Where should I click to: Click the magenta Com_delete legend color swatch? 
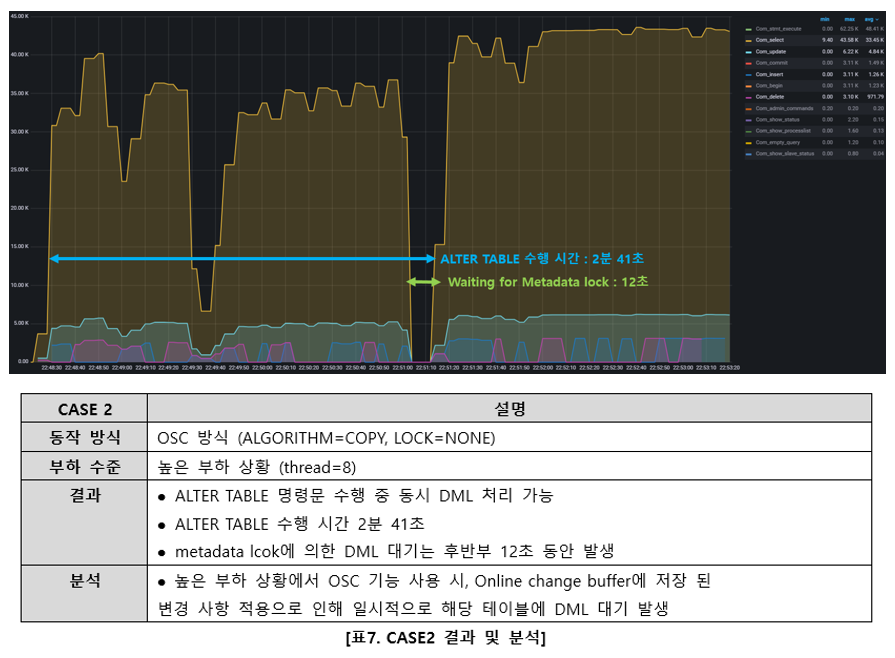point(748,98)
